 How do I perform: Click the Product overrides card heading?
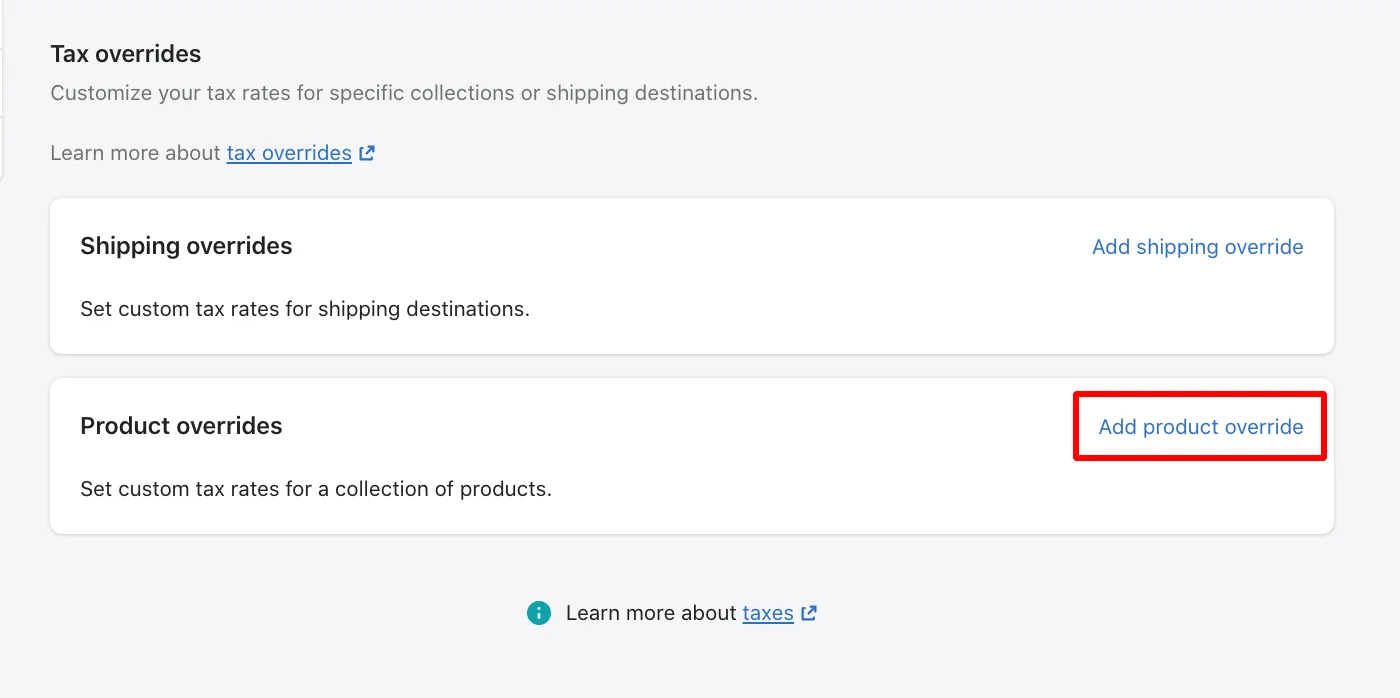pos(181,425)
